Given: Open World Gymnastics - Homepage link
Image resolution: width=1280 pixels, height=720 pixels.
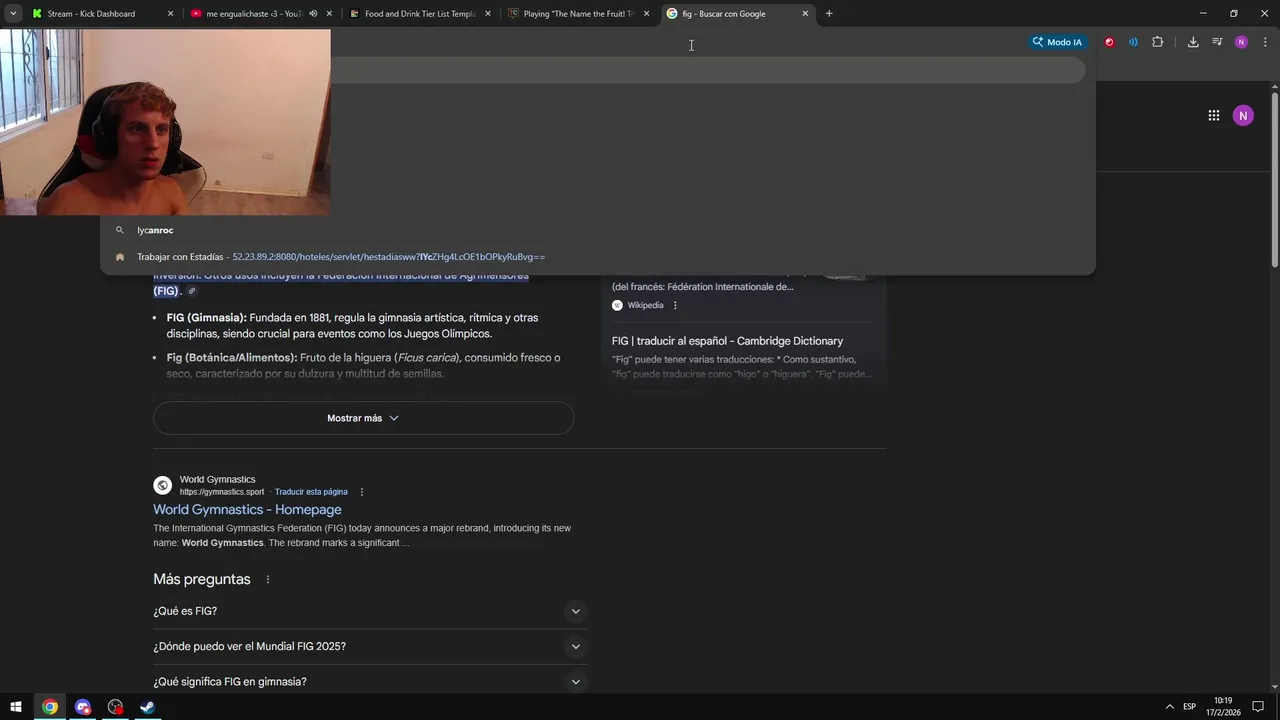Looking at the screenshot, I should point(247,509).
